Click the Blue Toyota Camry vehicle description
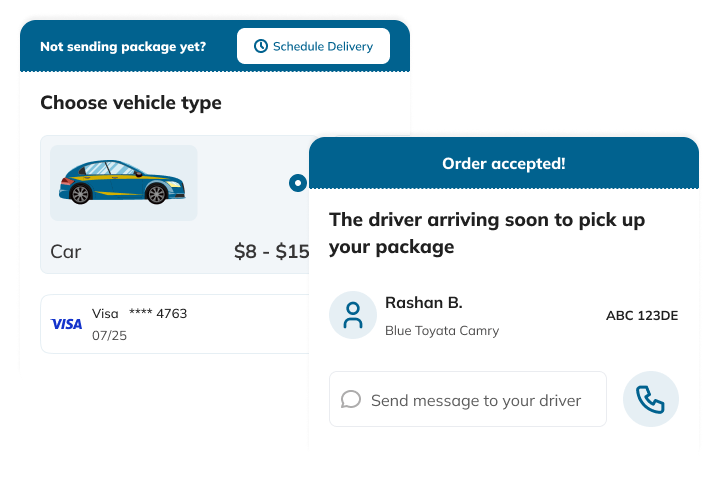This screenshot has height=484, width=720. pyautogui.click(x=442, y=330)
